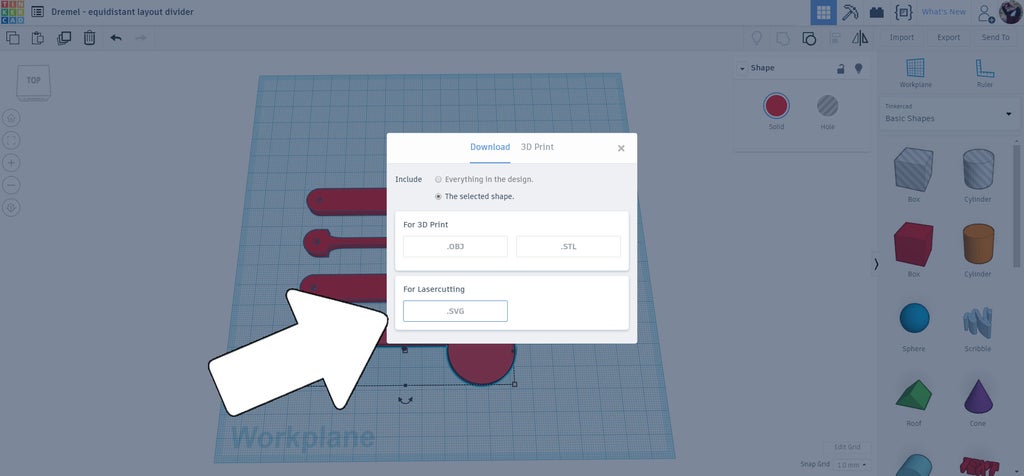Download as .OBJ file
The height and width of the screenshot is (476, 1024).
(x=455, y=247)
